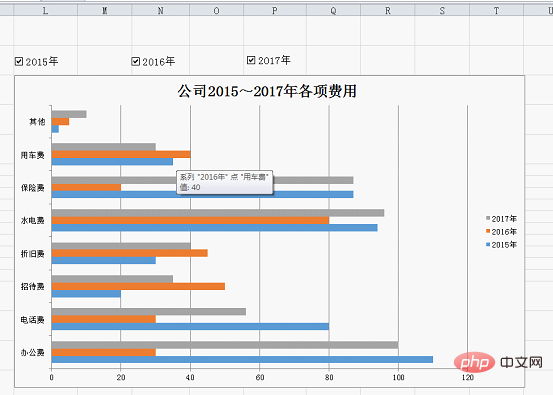Select column P header
Viewport: 553px width, 395px height.
[x=275, y=11]
